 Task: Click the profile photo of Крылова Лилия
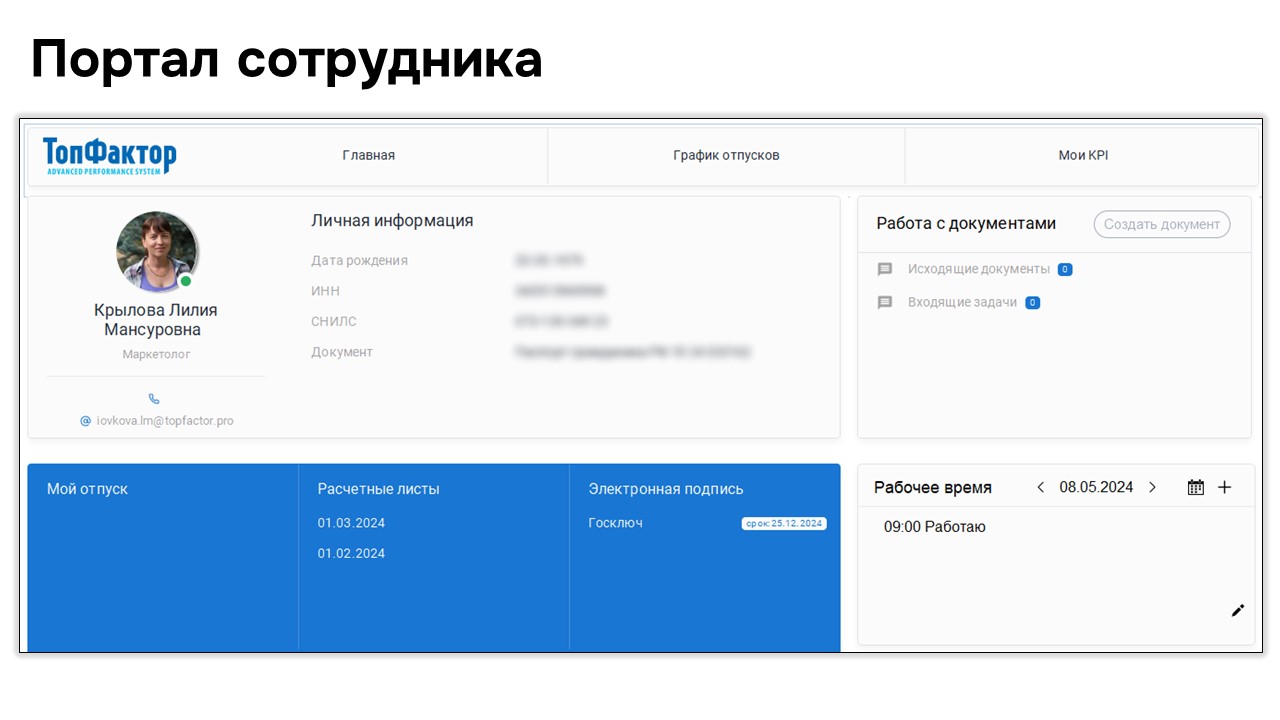coord(156,251)
